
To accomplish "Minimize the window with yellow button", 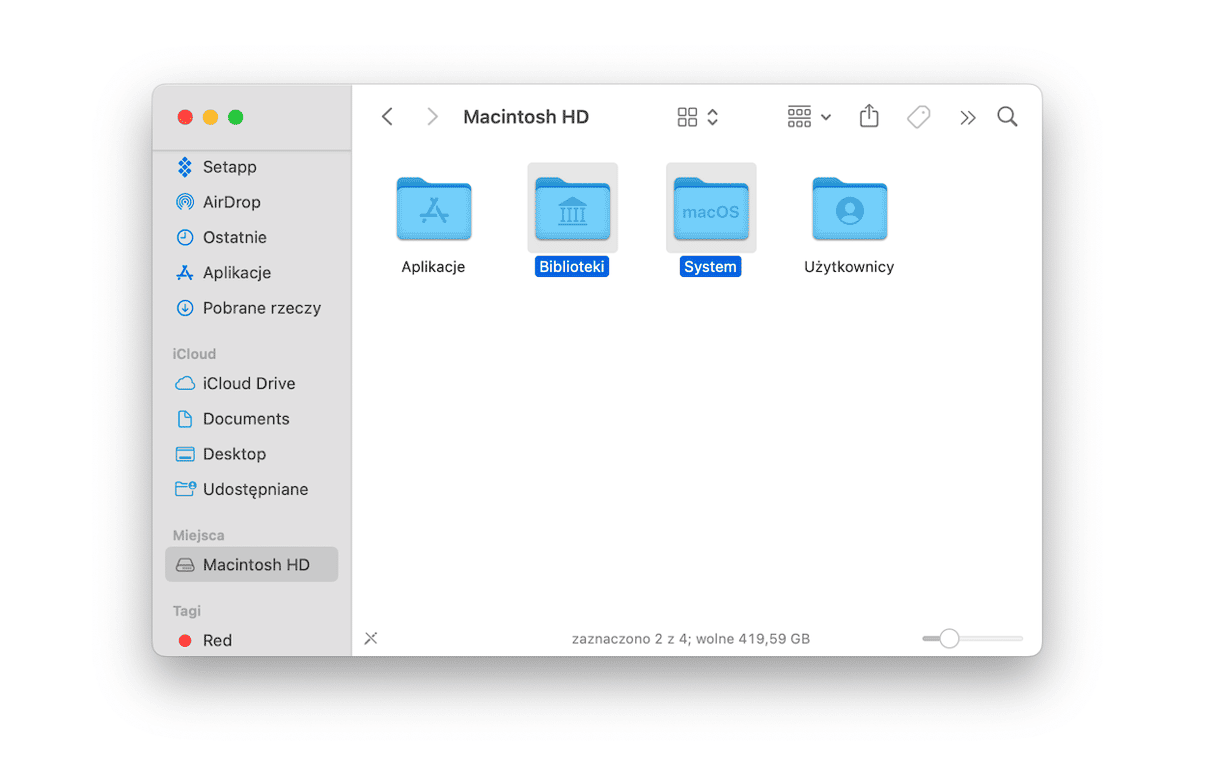I will click(x=210, y=117).
